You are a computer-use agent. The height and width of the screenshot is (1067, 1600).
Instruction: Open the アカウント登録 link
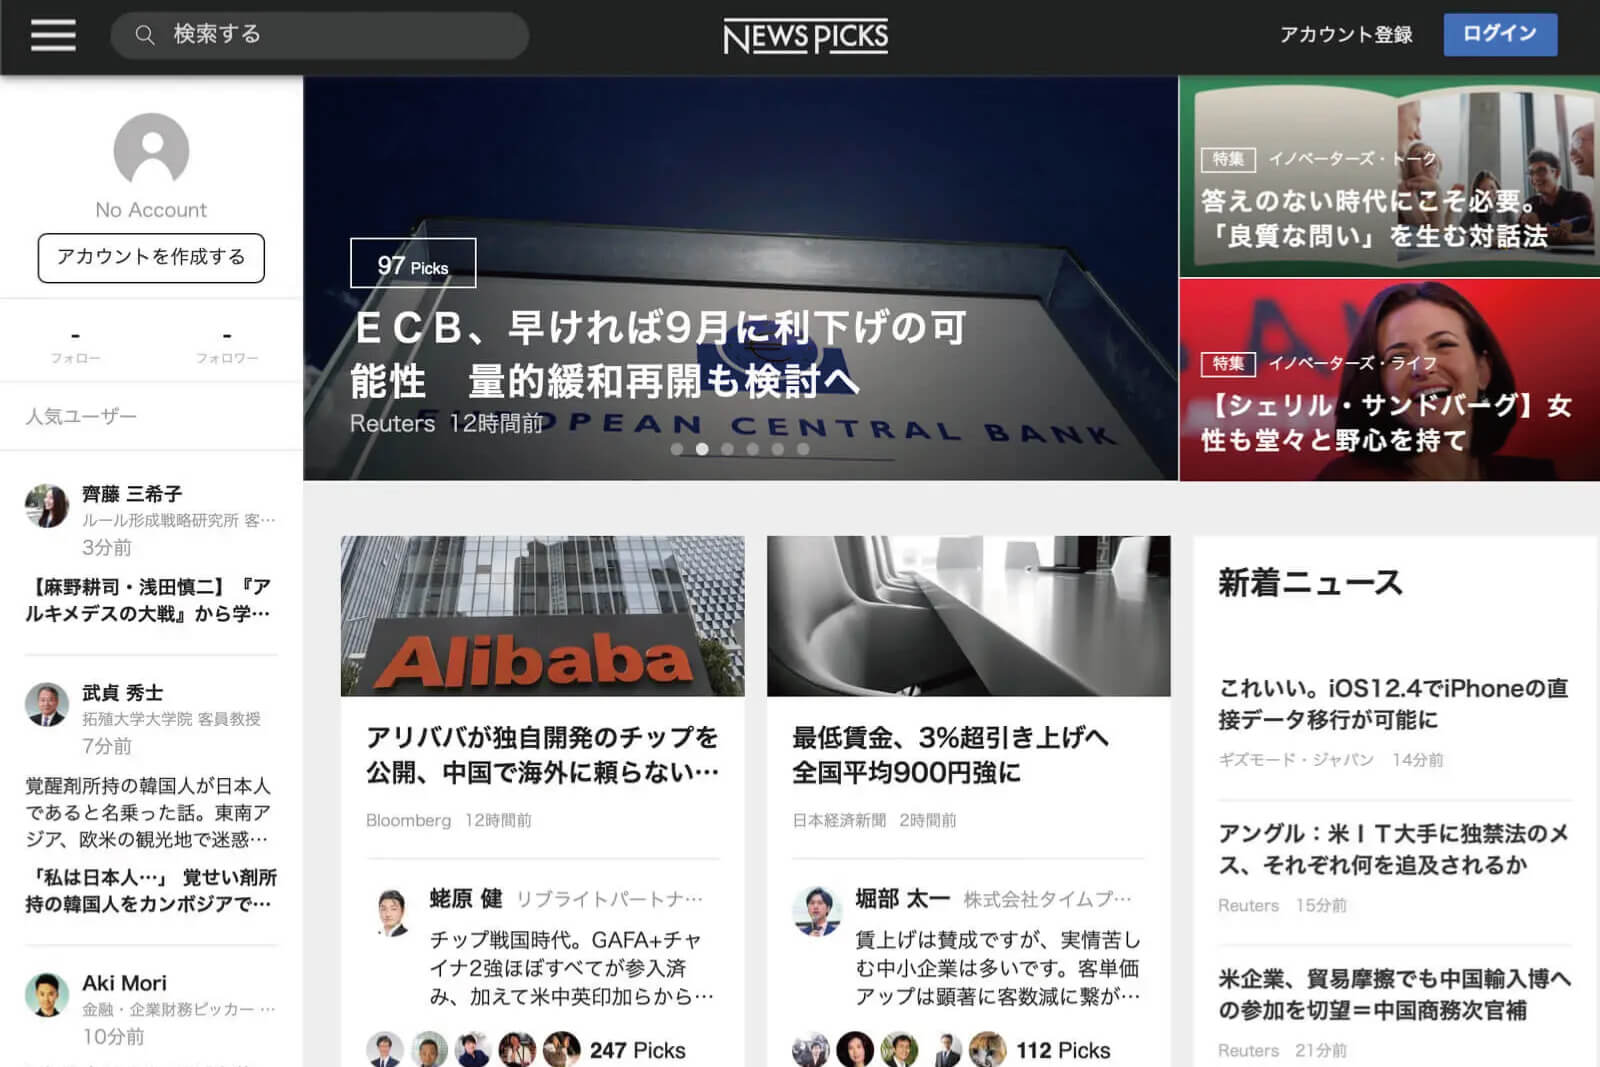coord(1346,35)
